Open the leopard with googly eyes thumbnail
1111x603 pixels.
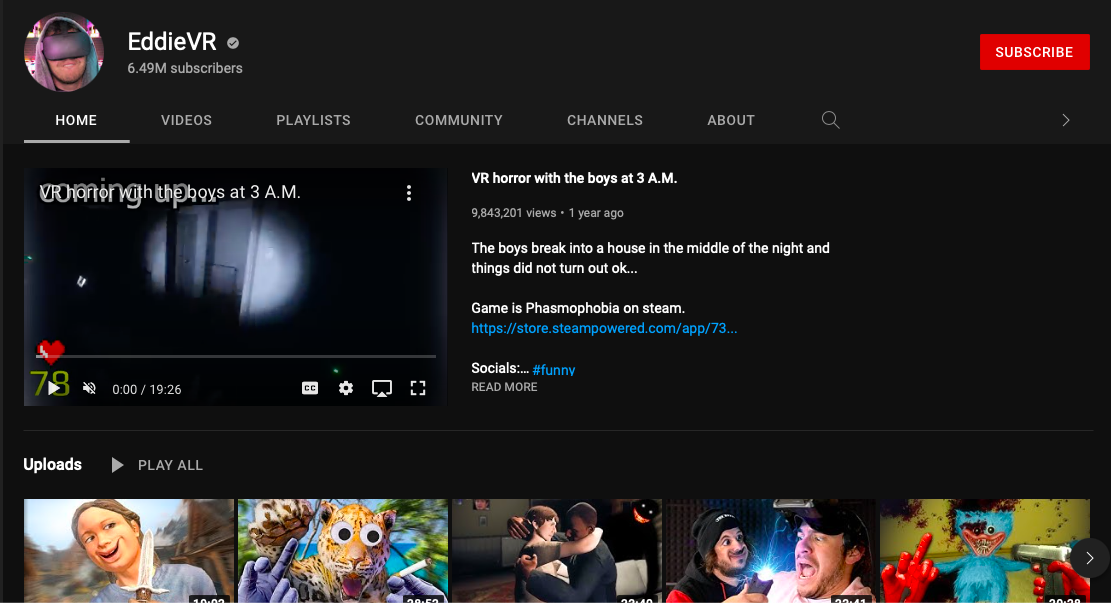click(343, 551)
